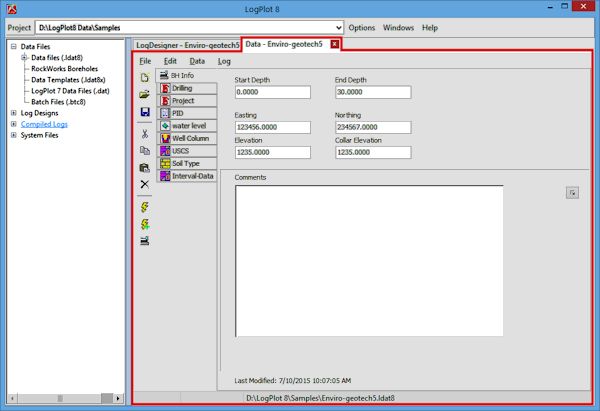This screenshot has width=600, height=411.
Task: Click the Collar Elevation input field
Action: pos(373,152)
